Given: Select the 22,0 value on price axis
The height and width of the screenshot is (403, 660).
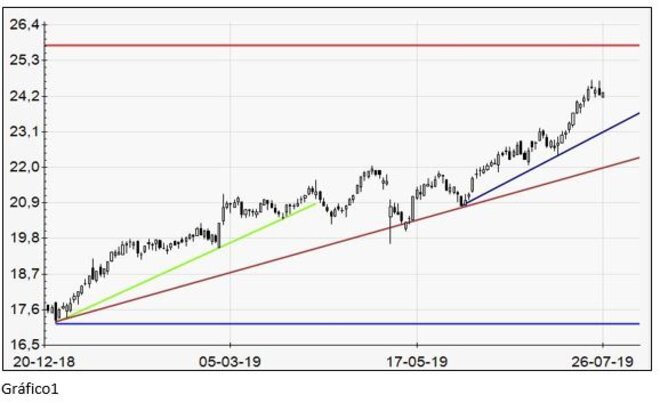Looking at the screenshot, I should 27,167.
